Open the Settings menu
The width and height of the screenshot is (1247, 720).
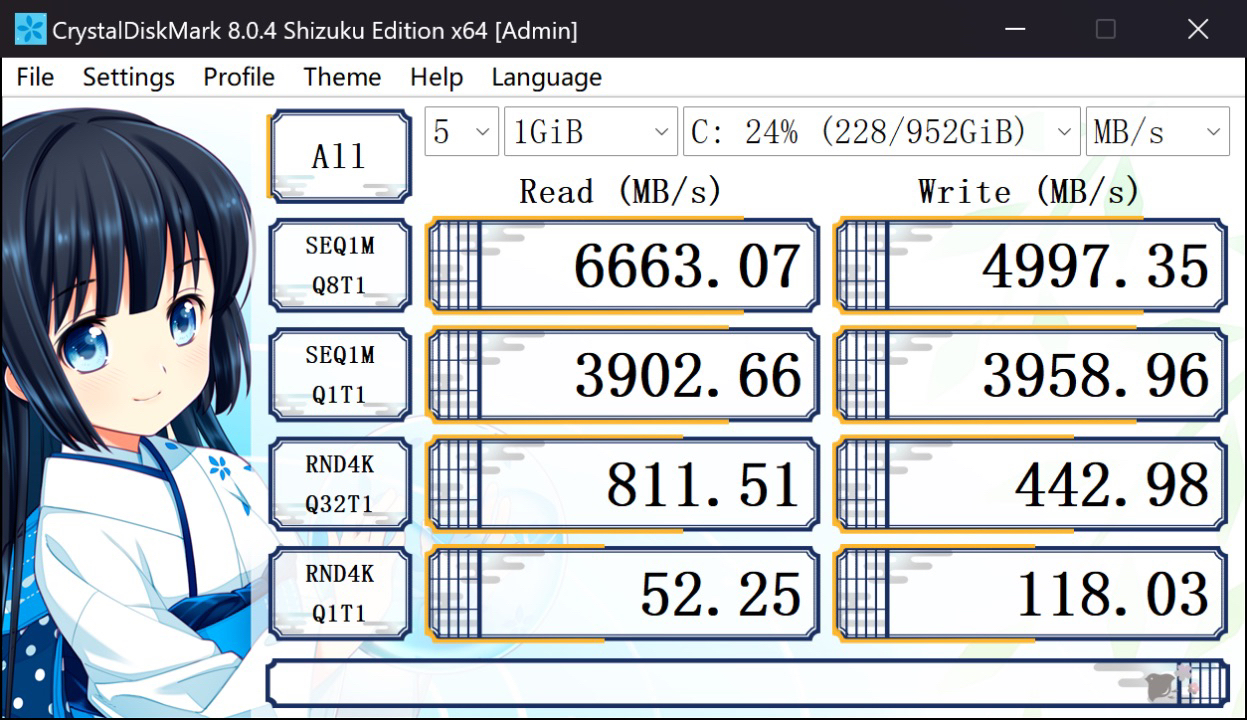point(128,77)
